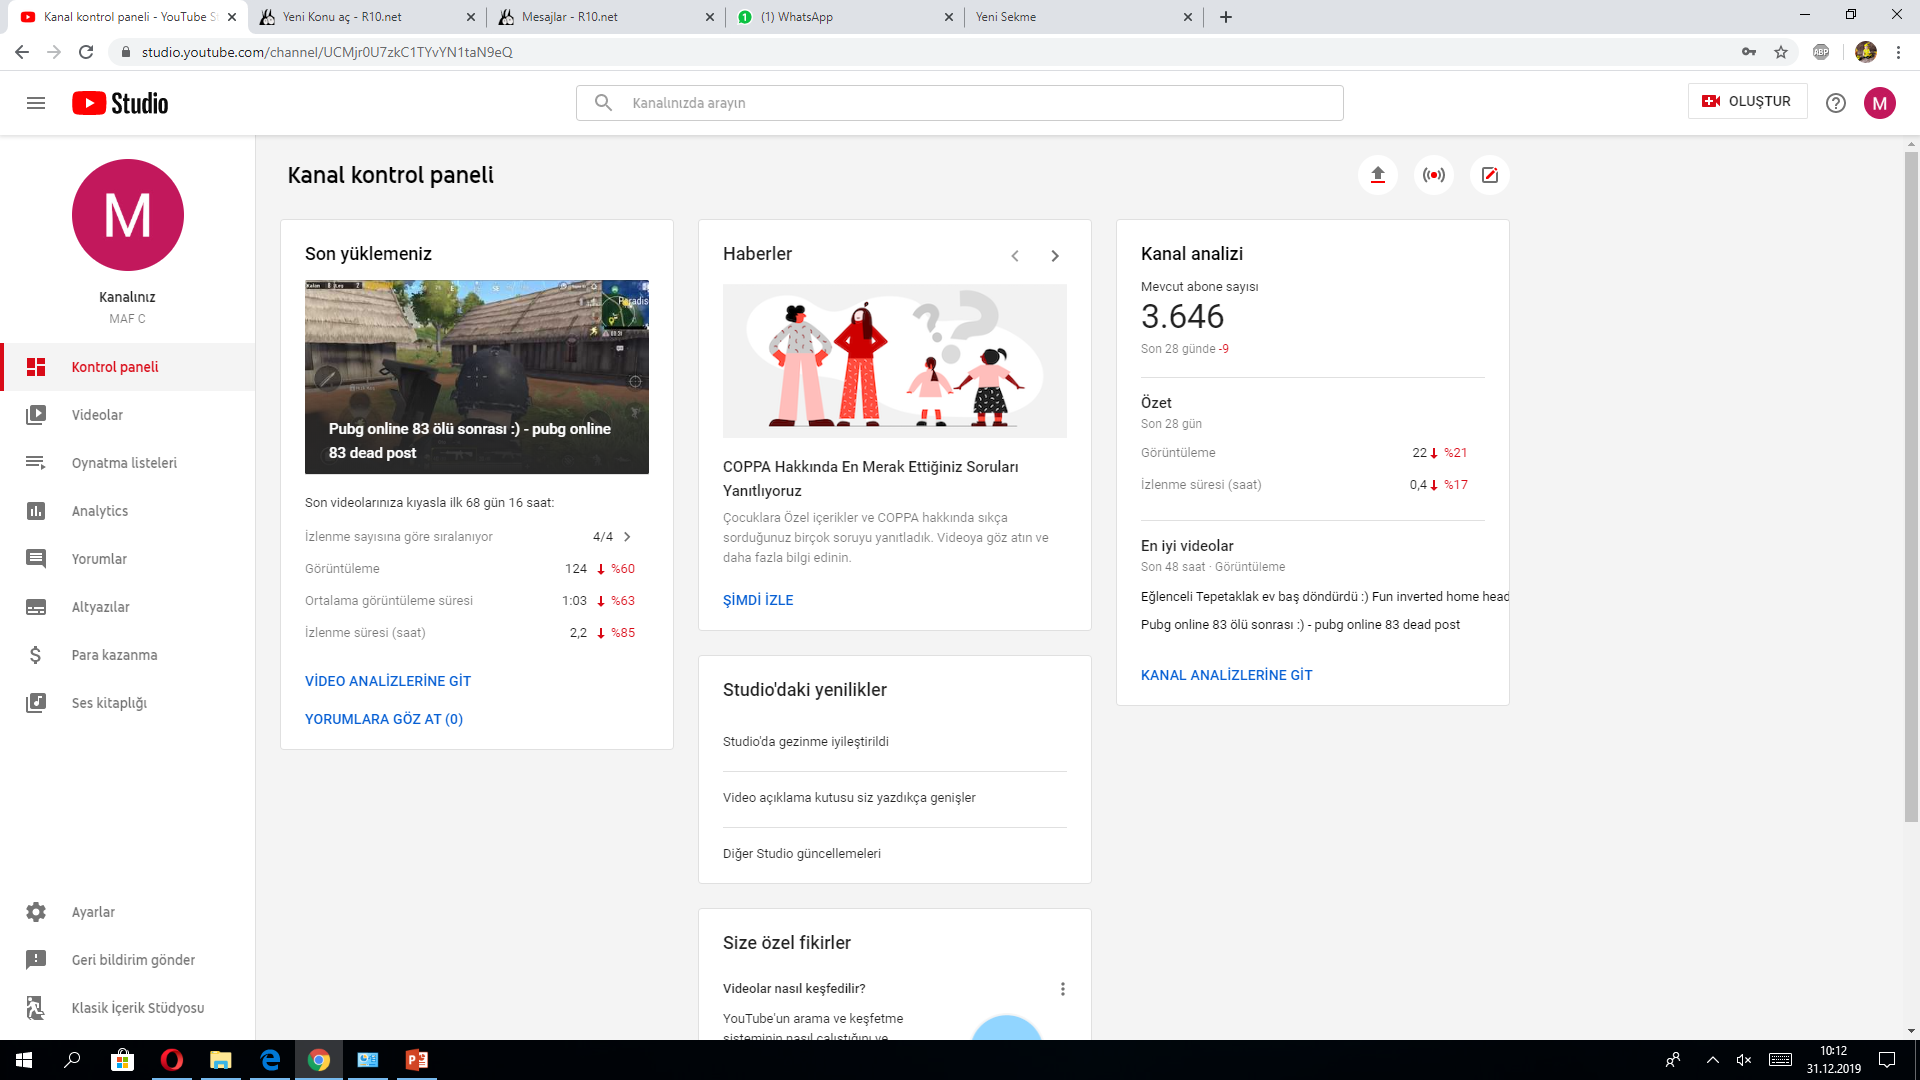This screenshot has width=1920, height=1080.
Task: Click the Geri bildirim gönder feedback icon
Action: tap(36, 960)
